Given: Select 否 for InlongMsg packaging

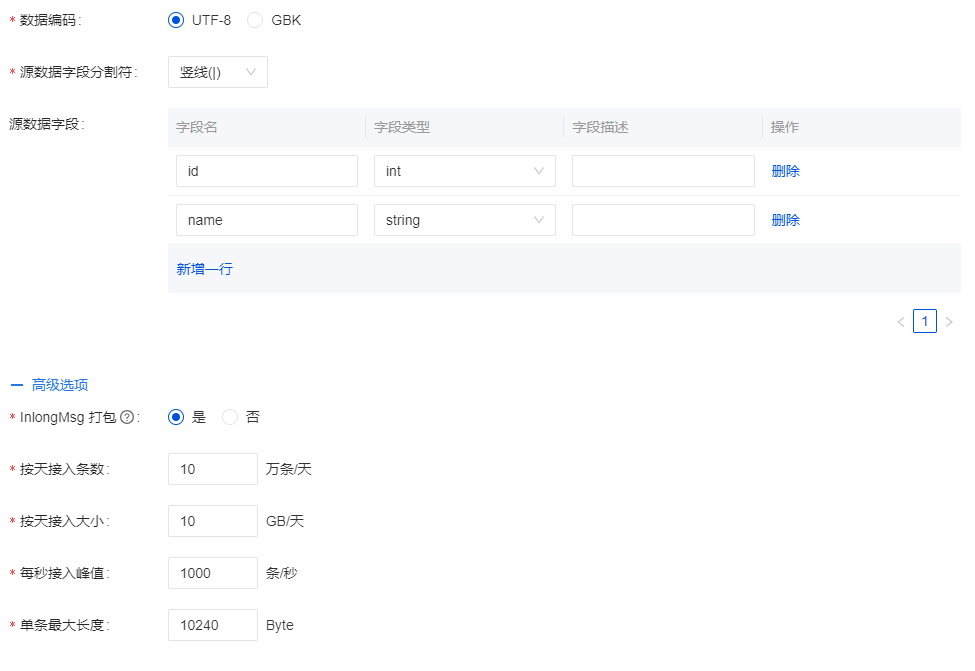Looking at the screenshot, I should pos(231,418).
